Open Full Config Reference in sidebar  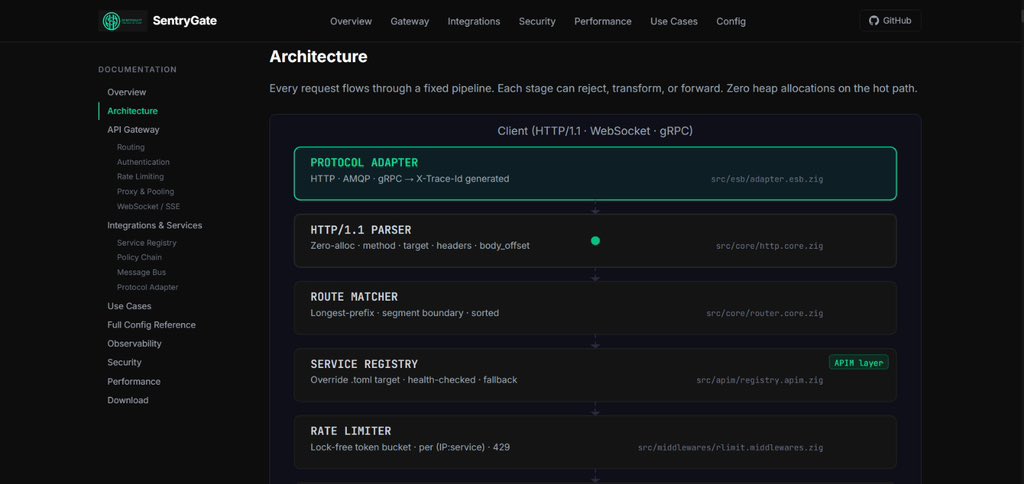pyautogui.click(x=152, y=325)
